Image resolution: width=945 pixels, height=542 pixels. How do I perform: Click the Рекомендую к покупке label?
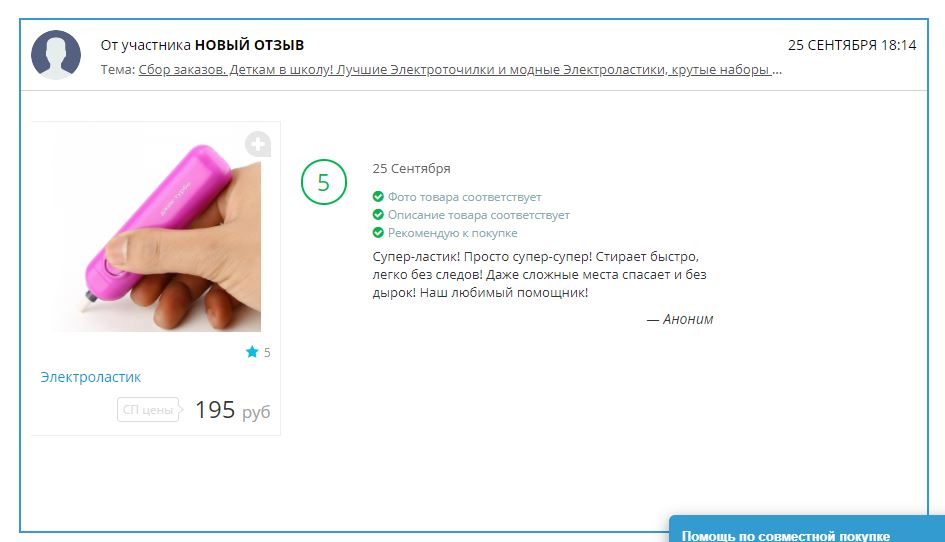pos(453,233)
